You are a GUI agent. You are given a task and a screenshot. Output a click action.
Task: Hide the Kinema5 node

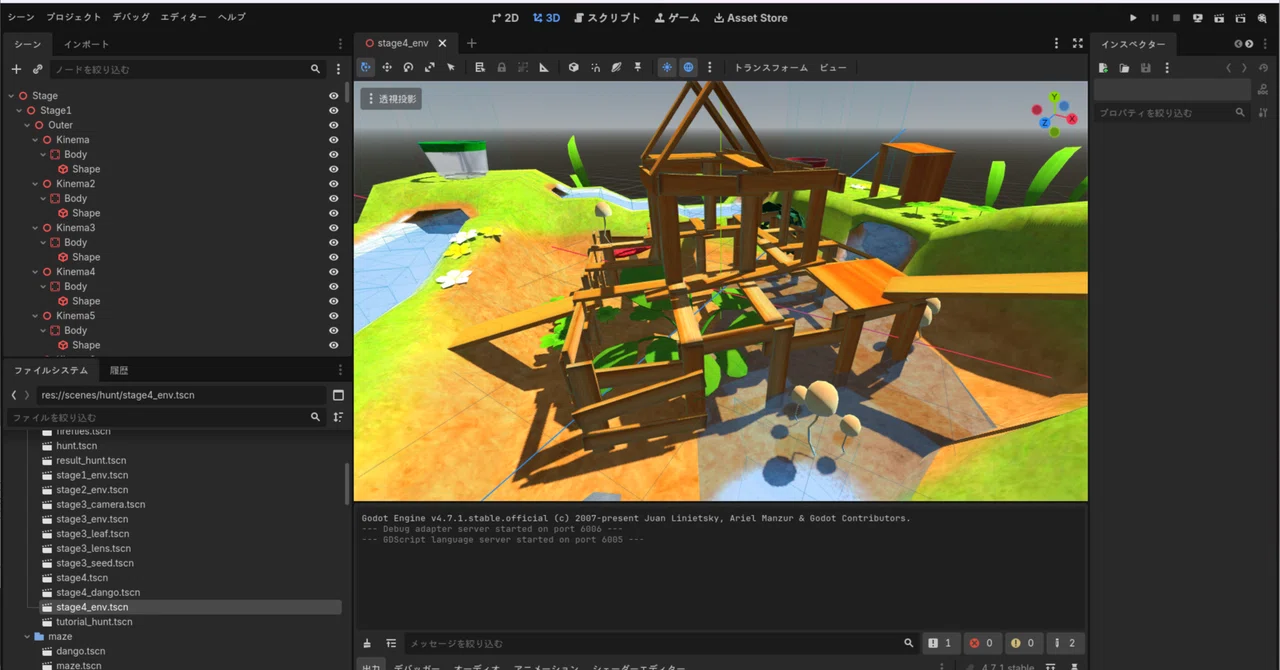(x=334, y=316)
